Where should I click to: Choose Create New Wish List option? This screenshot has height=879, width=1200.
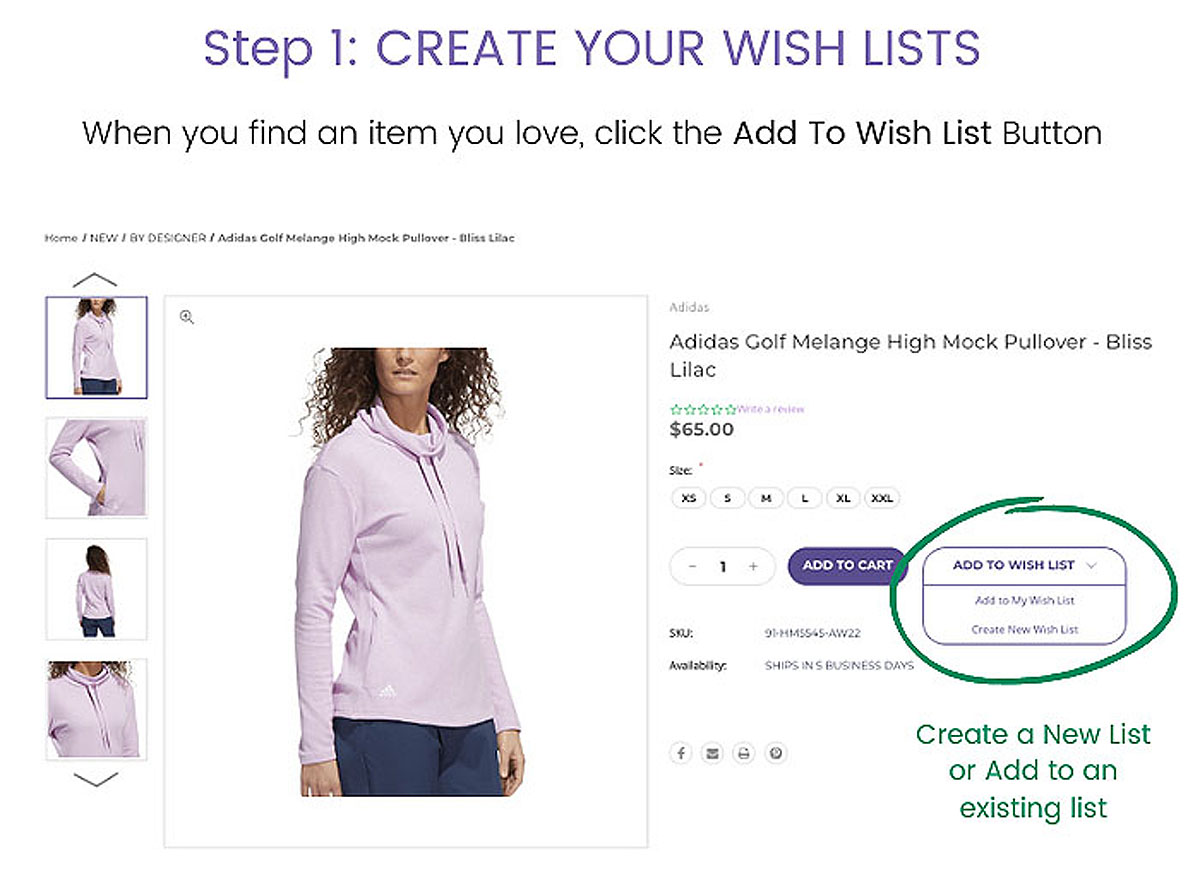(1025, 629)
